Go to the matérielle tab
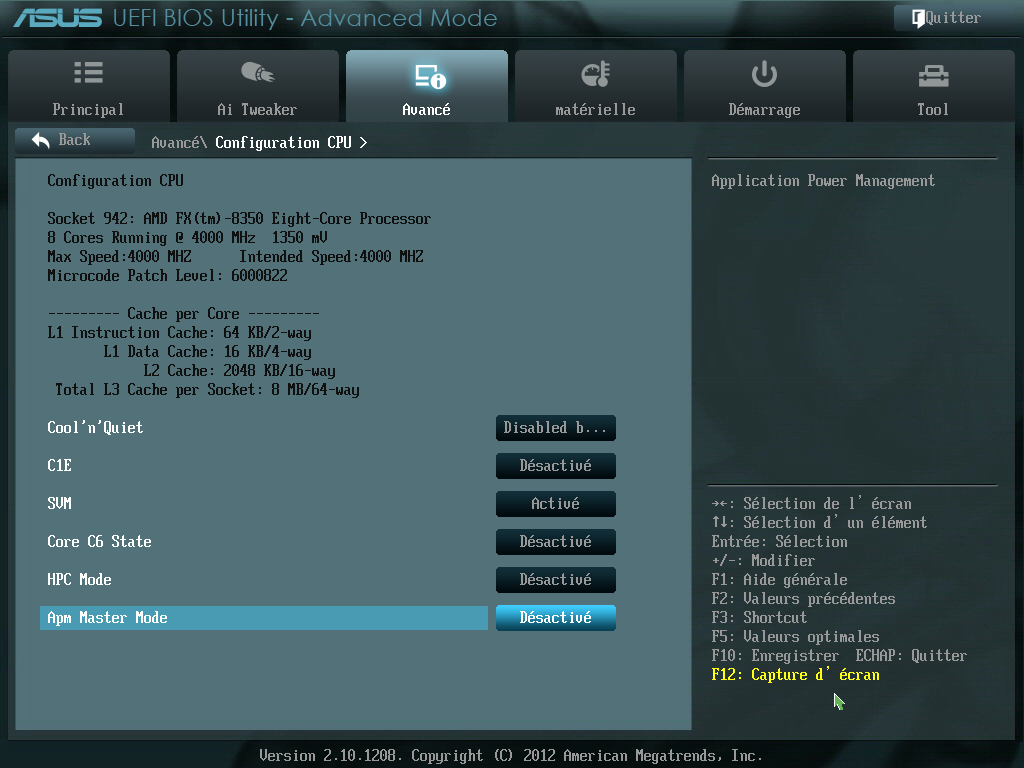The image size is (1024, 768). click(x=596, y=86)
